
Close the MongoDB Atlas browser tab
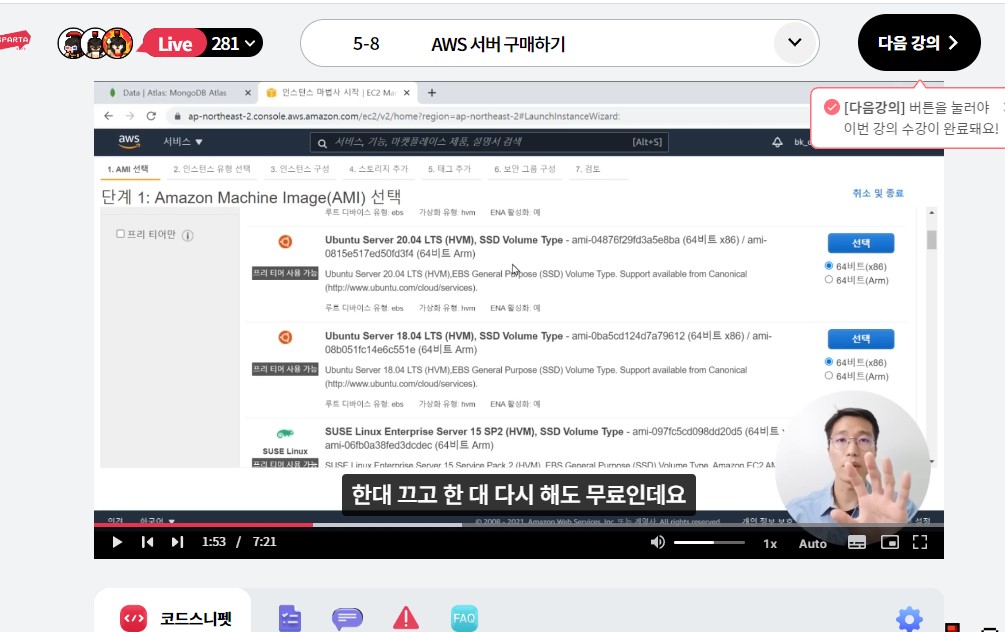[x=248, y=93]
